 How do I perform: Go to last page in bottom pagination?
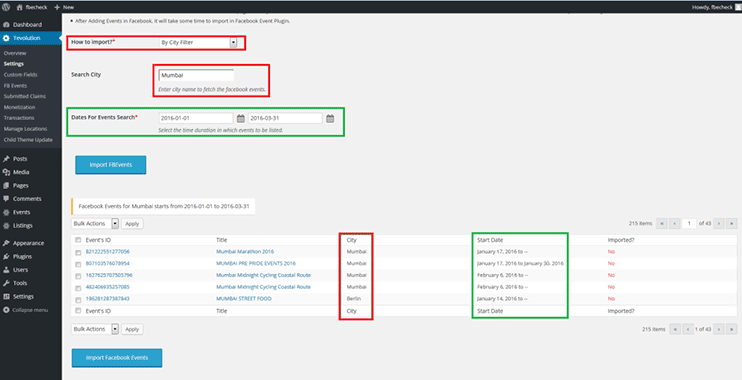(732, 329)
